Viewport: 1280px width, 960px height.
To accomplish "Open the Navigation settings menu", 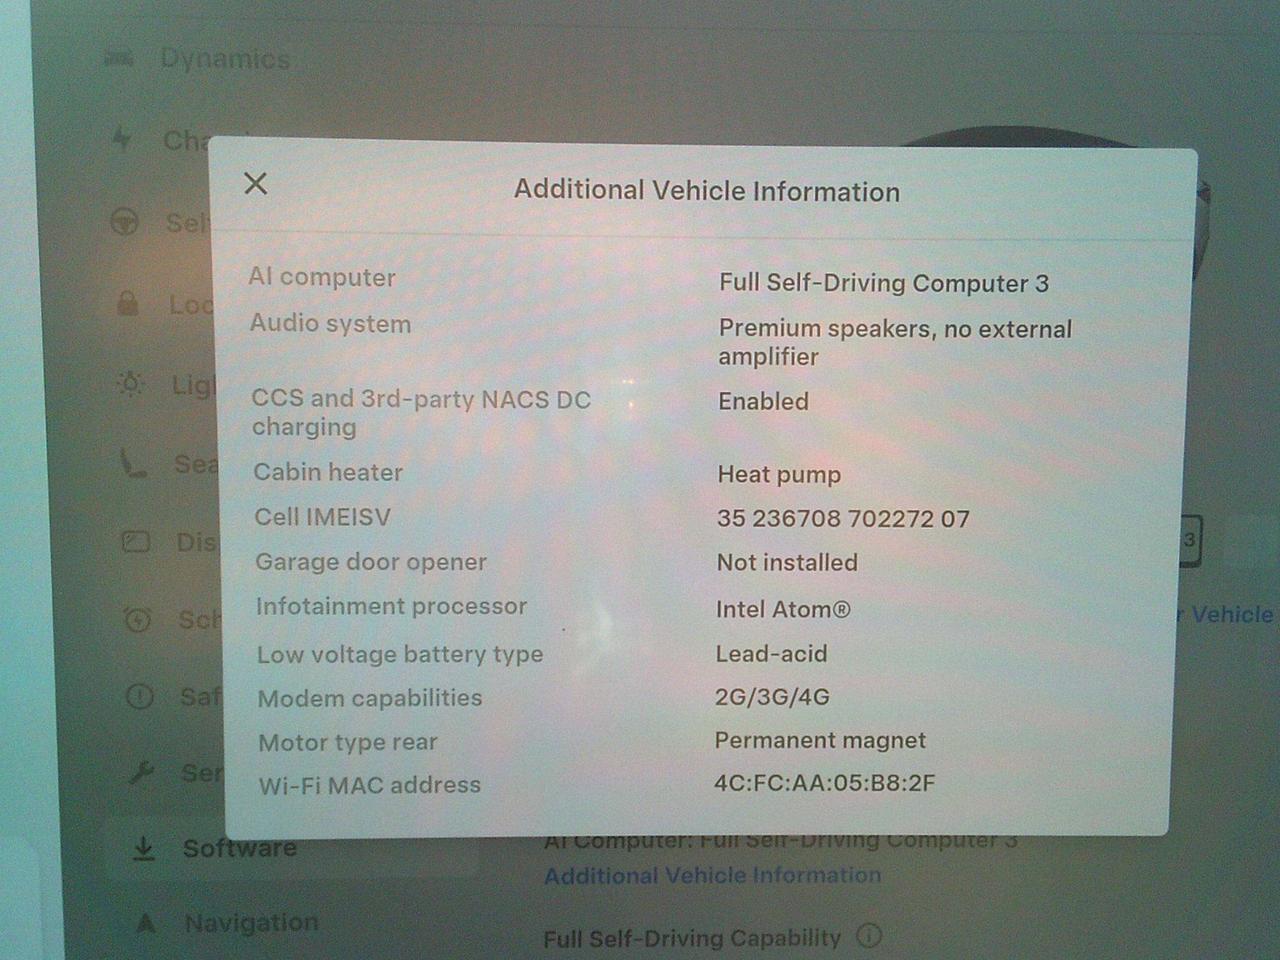I will [x=251, y=922].
